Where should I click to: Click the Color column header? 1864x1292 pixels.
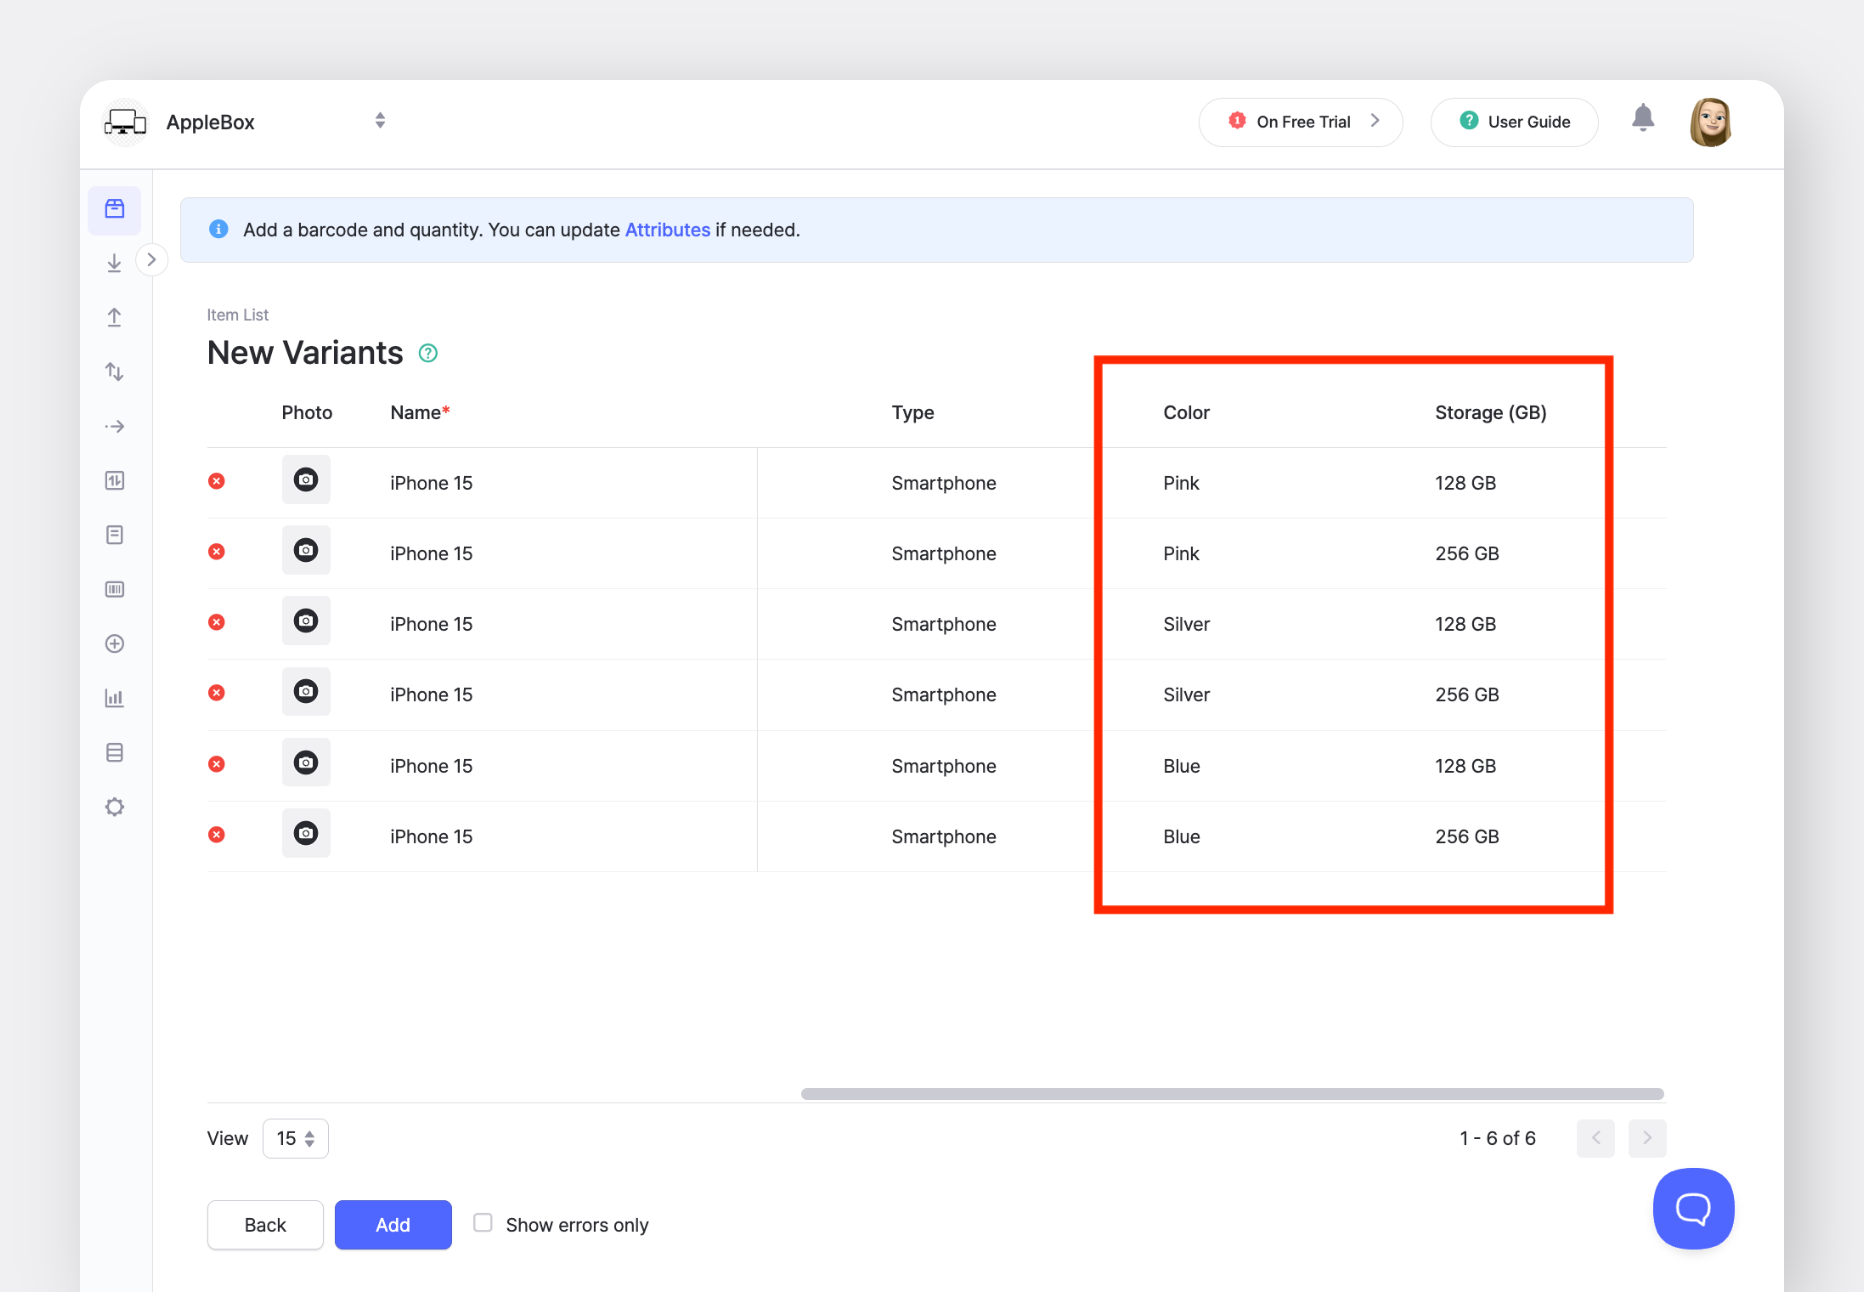pos(1187,413)
